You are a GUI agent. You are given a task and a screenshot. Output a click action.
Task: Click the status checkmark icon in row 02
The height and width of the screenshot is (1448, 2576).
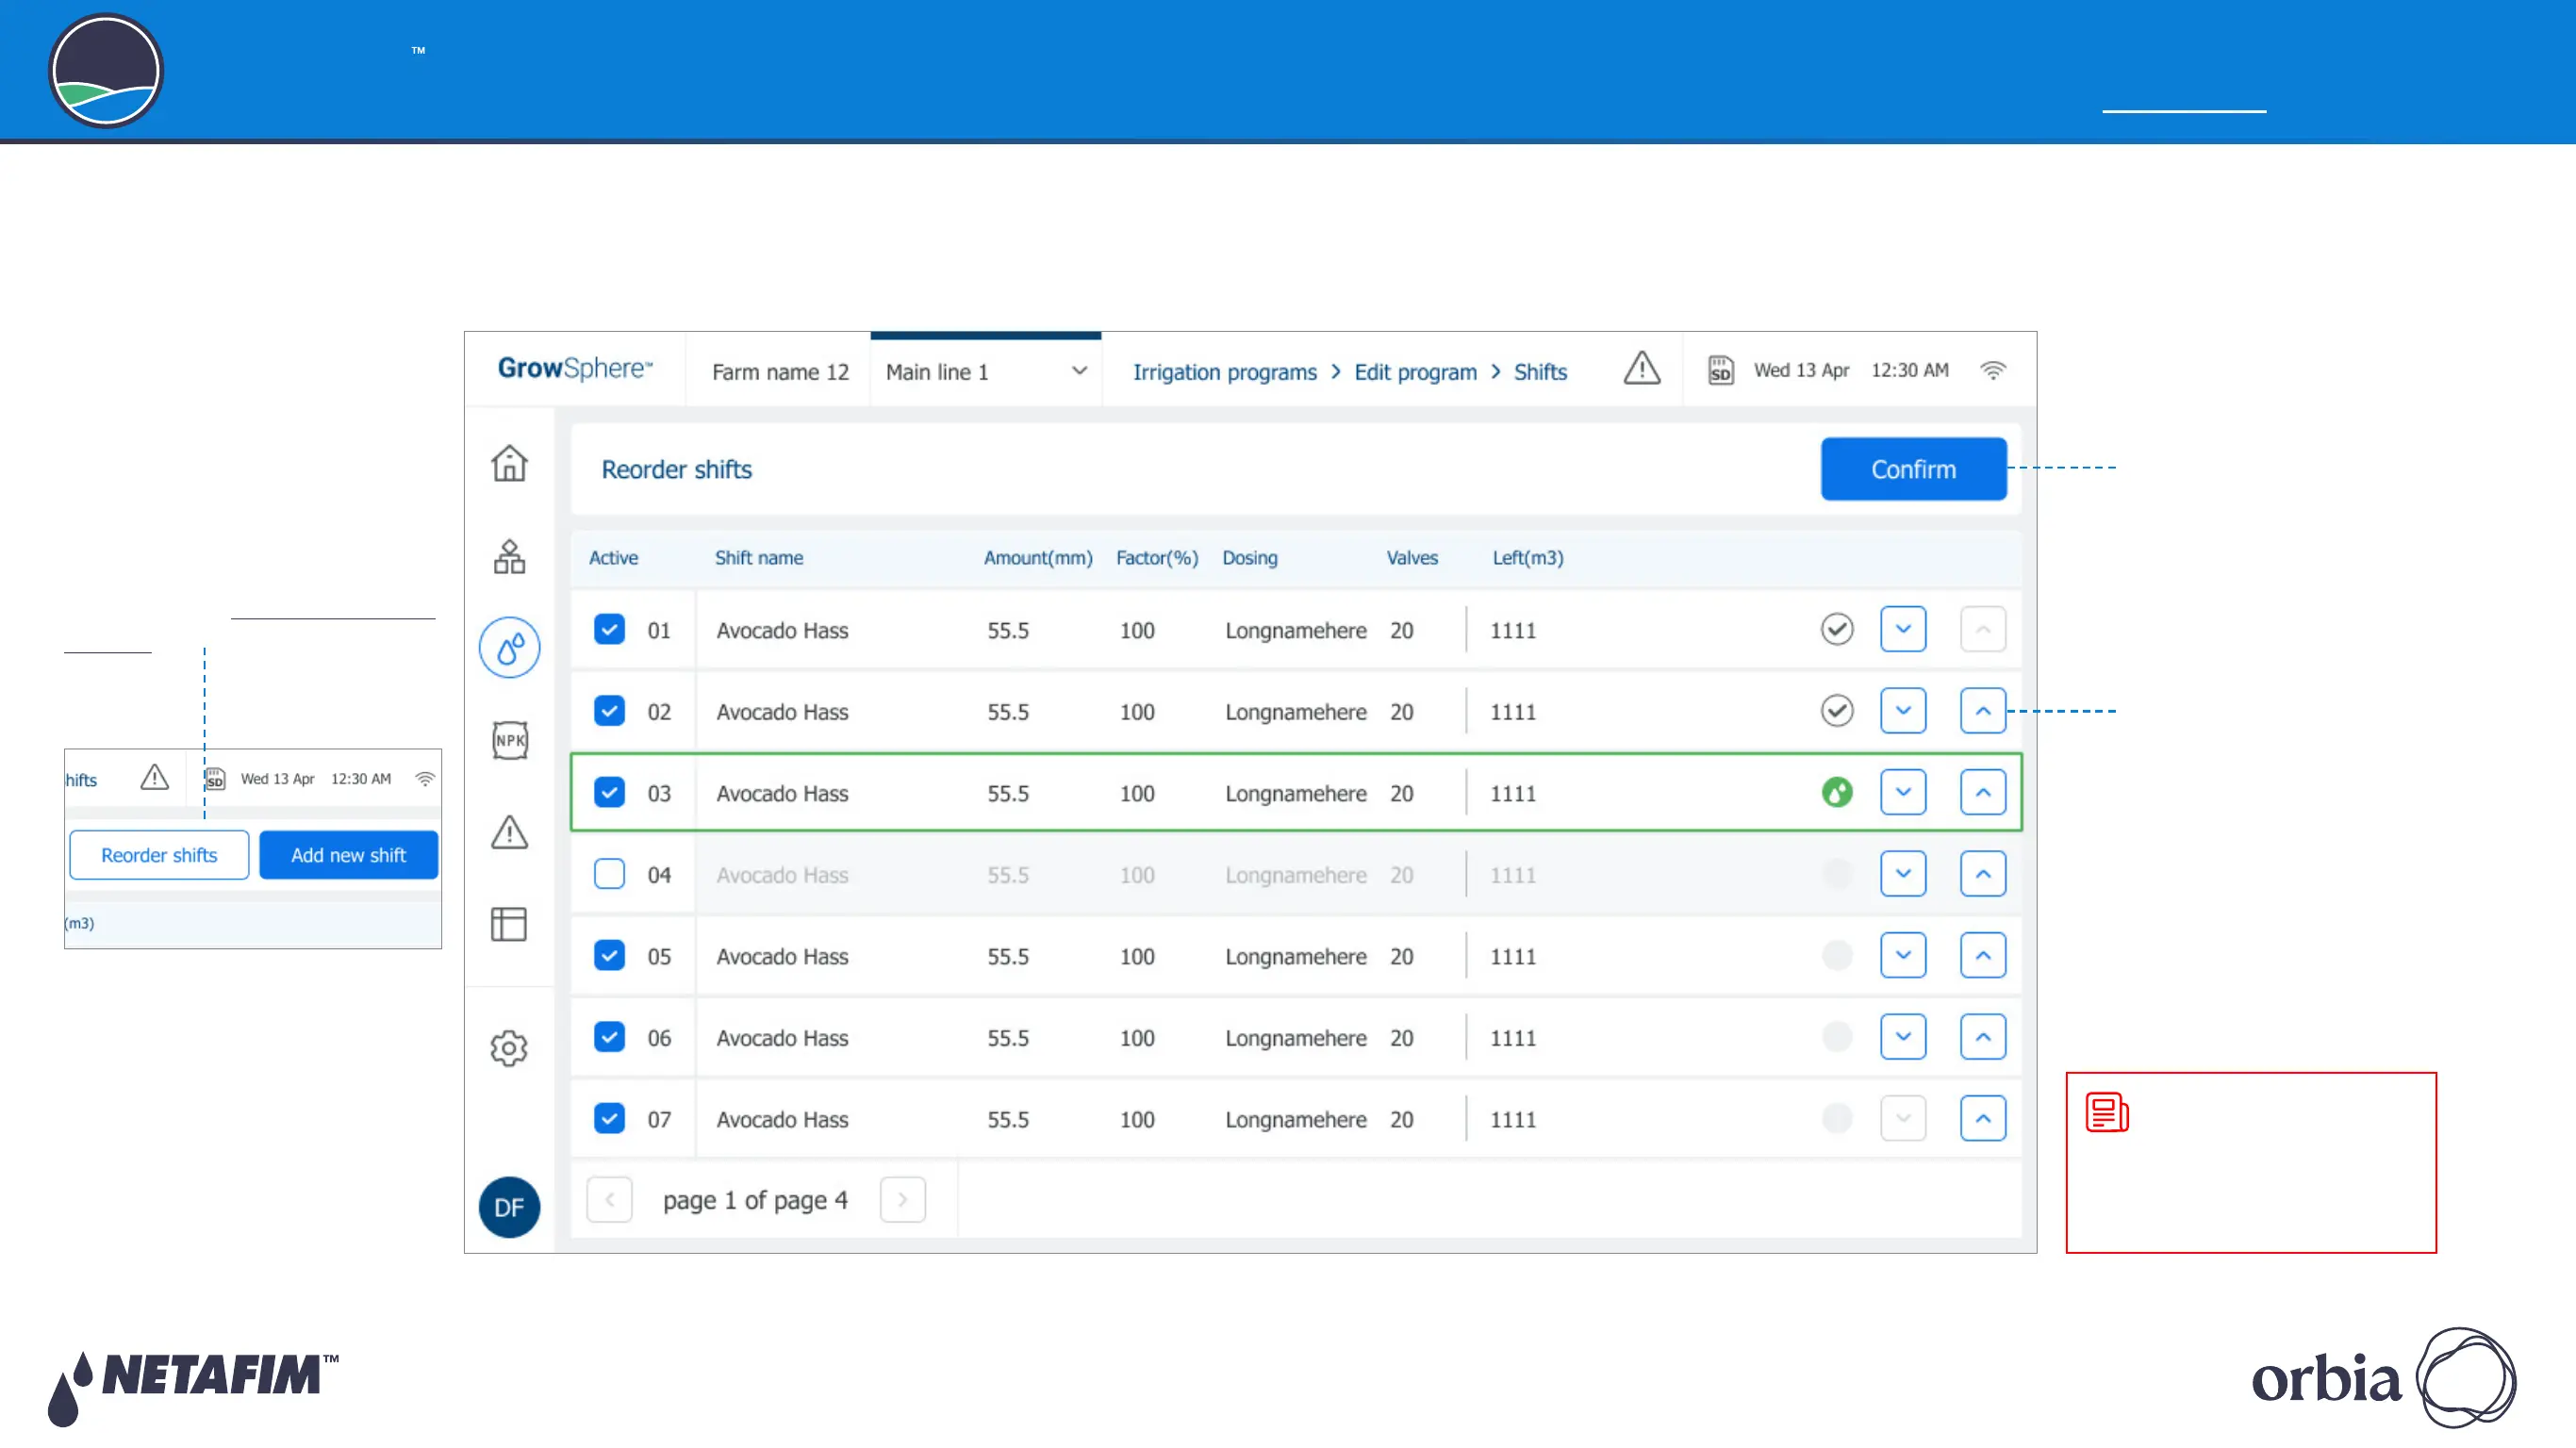[1837, 711]
